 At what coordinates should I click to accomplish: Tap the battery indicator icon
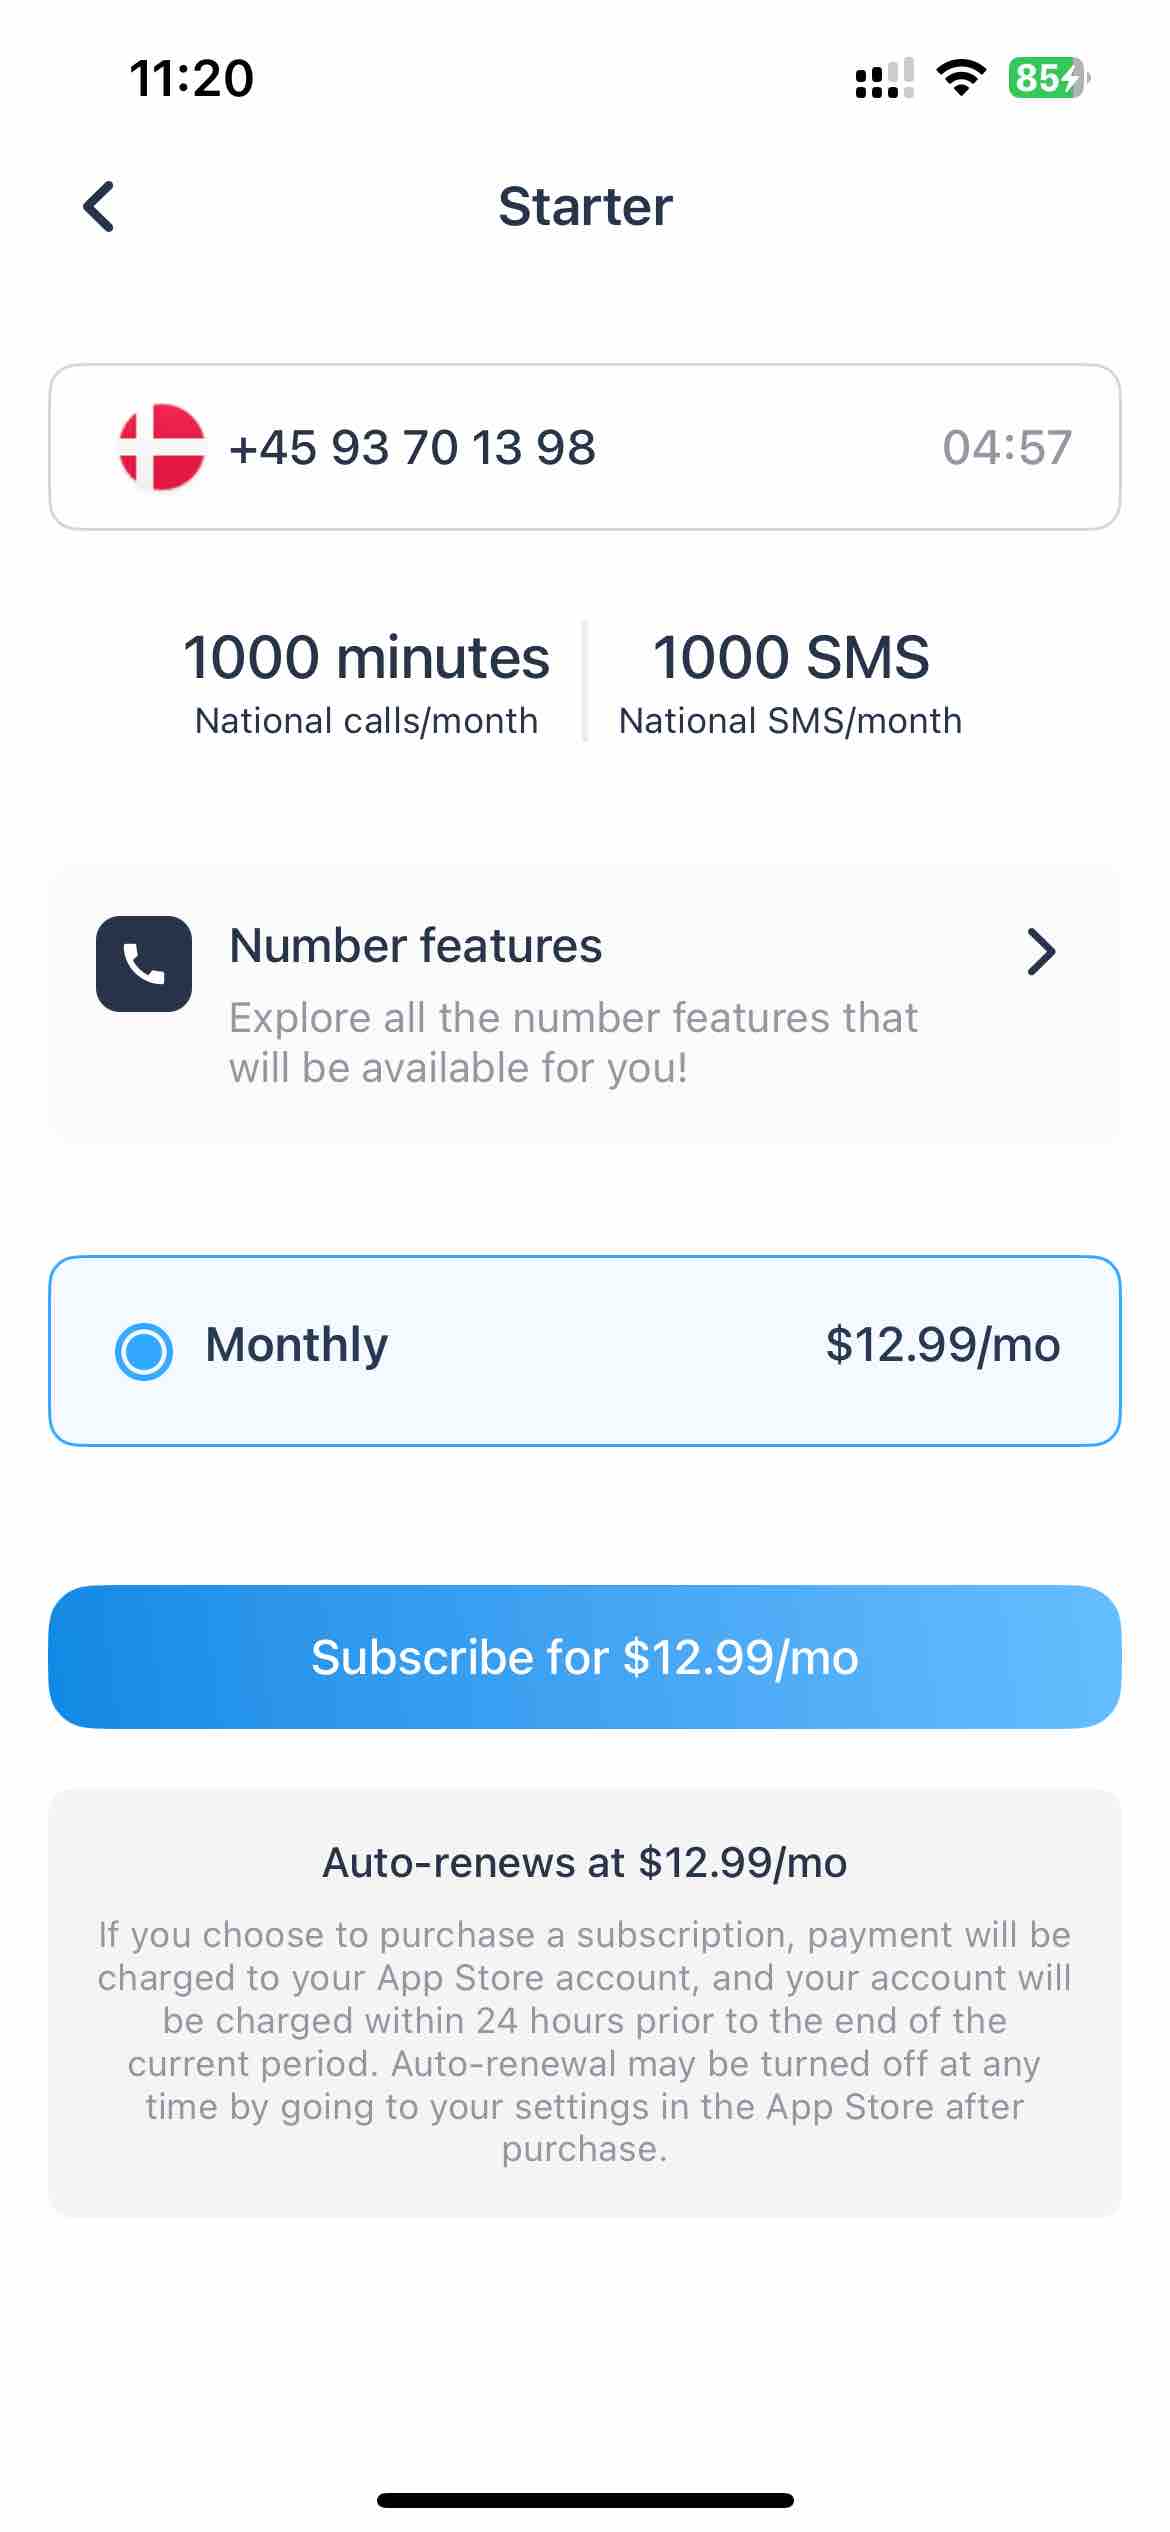[x=1049, y=78]
